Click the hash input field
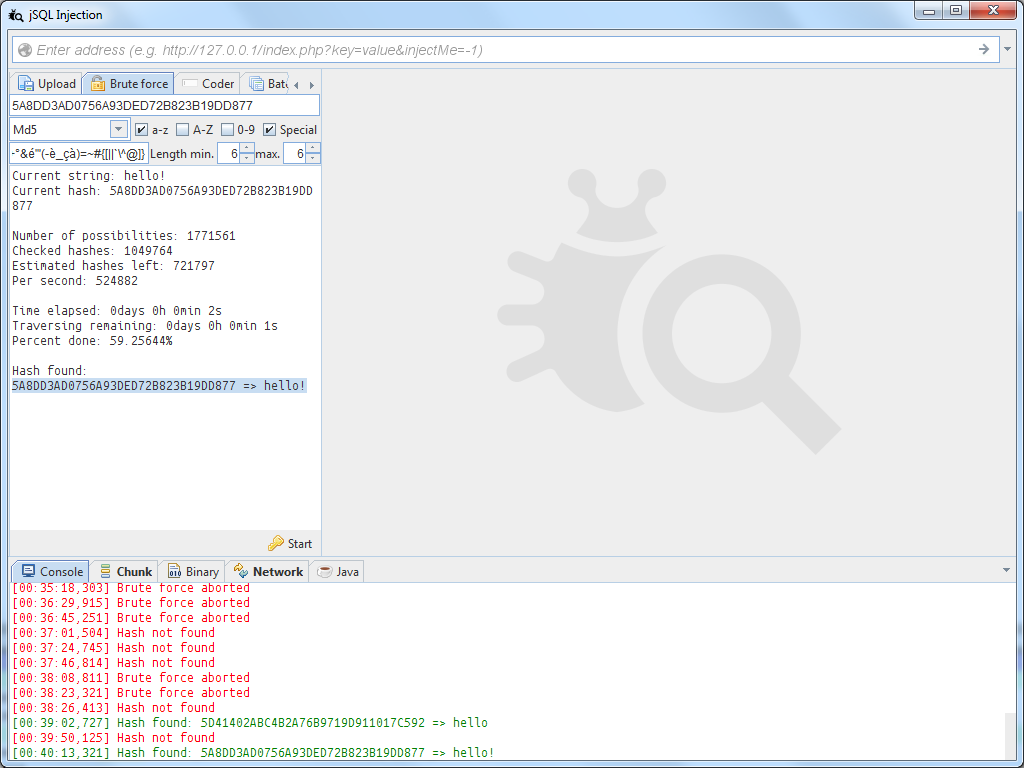The width and height of the screenshot is (1024, 768). pyautogui.click(x=165, y=105)
